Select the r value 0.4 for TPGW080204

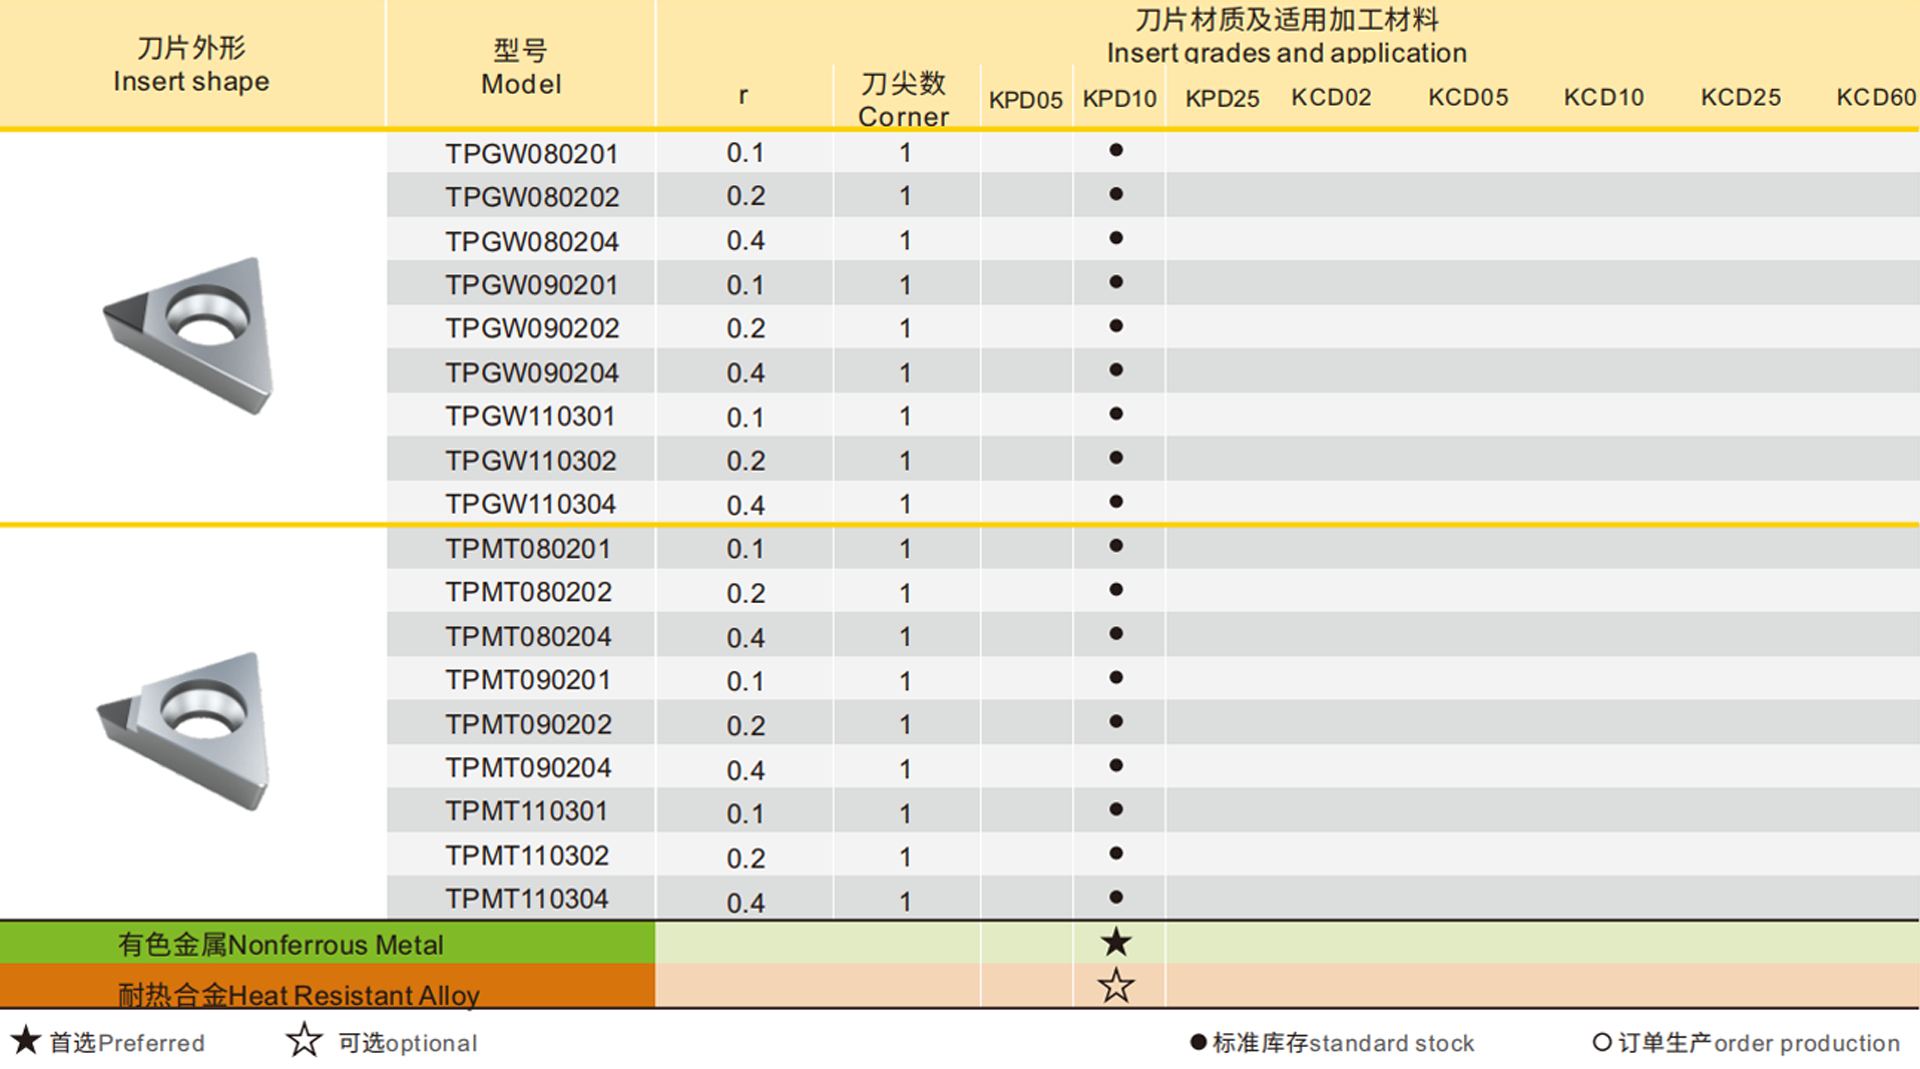click(744, 240)
